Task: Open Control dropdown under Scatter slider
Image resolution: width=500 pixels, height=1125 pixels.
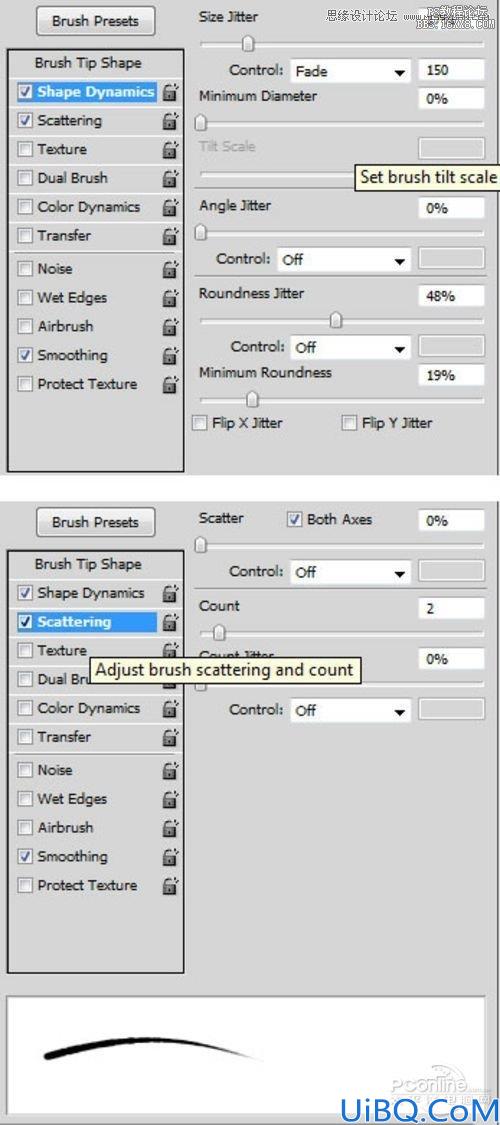Action: (350, 573)
